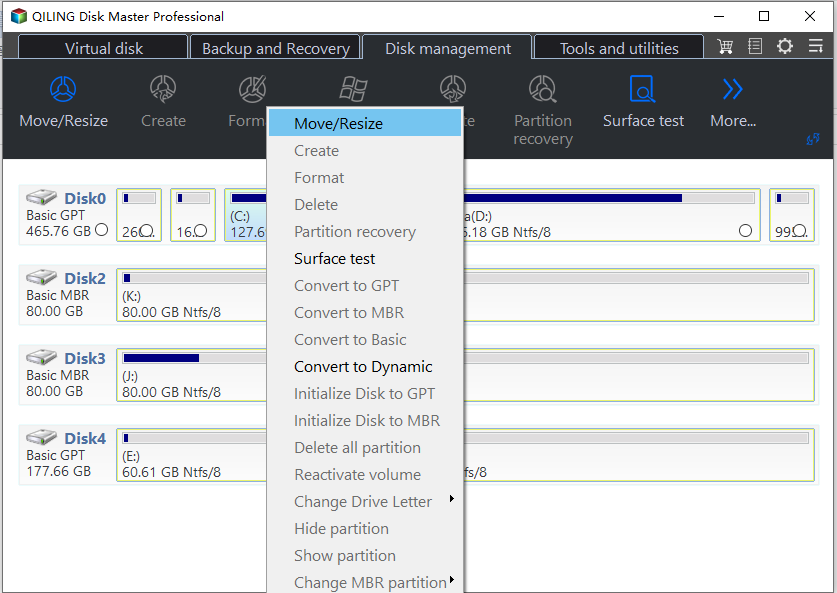This screenshot has width=837, height=593.
Task: Open the Tools and utilities tab
Action: pos(619,48)
